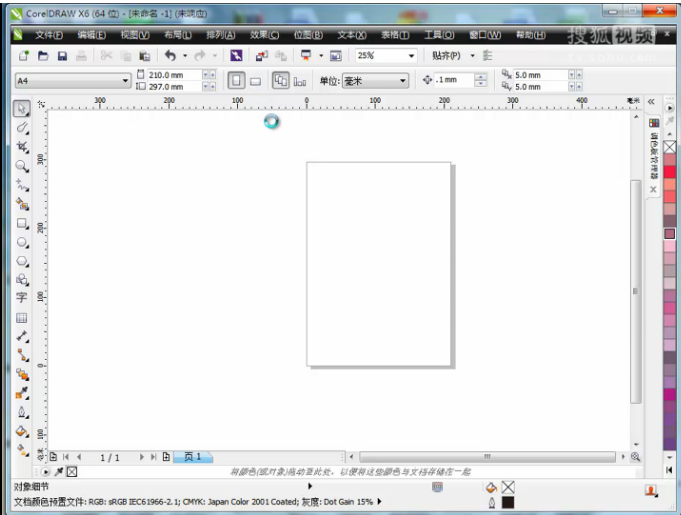
Task: Create a new document
Action: (24, 56)
